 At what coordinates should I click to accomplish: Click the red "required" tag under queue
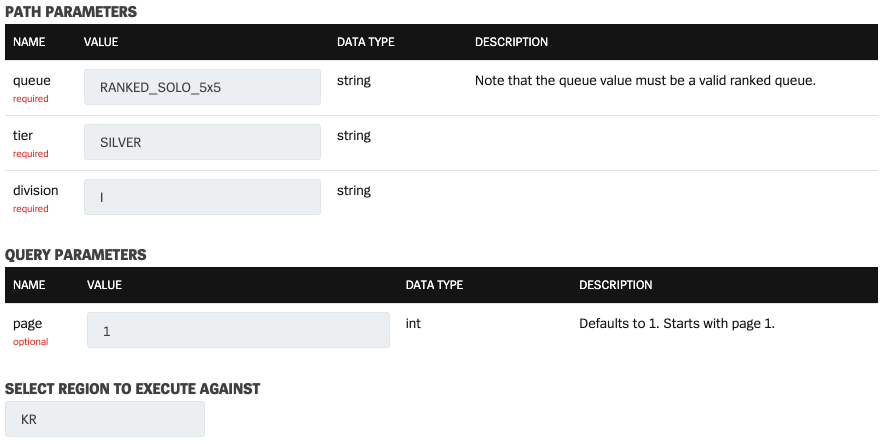coord(31,99)
